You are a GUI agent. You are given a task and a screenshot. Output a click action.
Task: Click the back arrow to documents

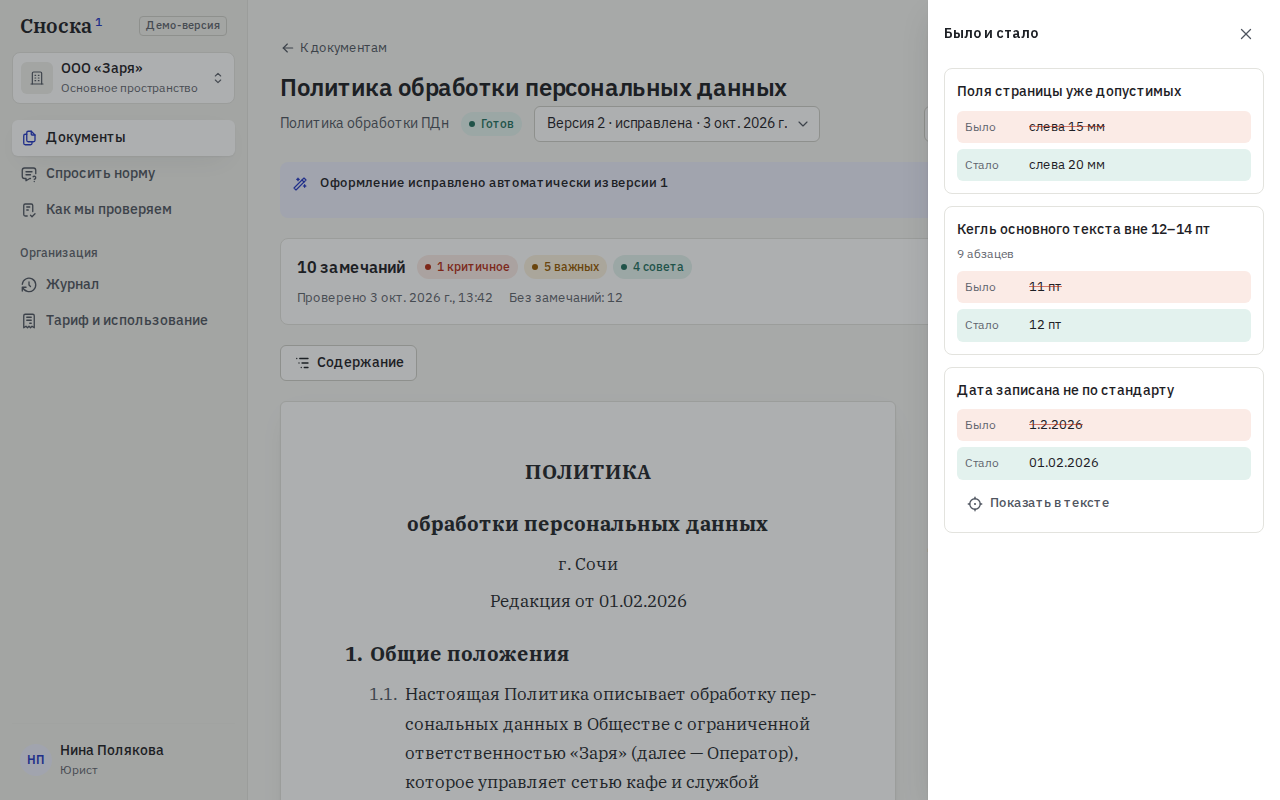(x=288, y=48)
